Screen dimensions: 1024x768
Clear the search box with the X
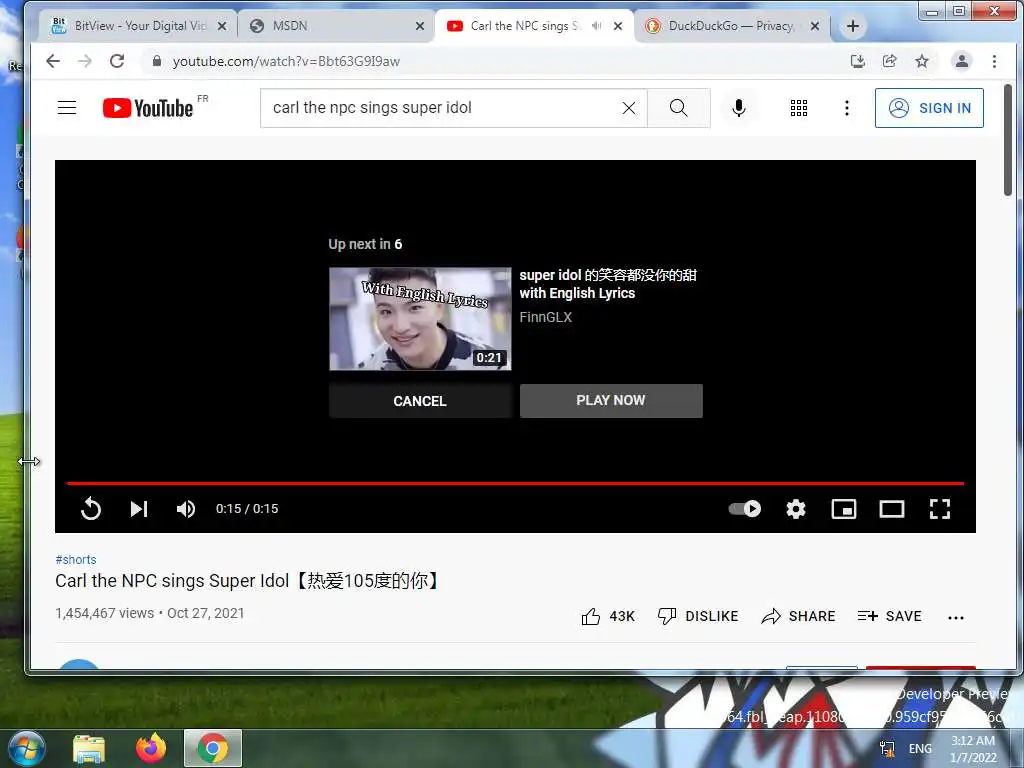(628, 108)
